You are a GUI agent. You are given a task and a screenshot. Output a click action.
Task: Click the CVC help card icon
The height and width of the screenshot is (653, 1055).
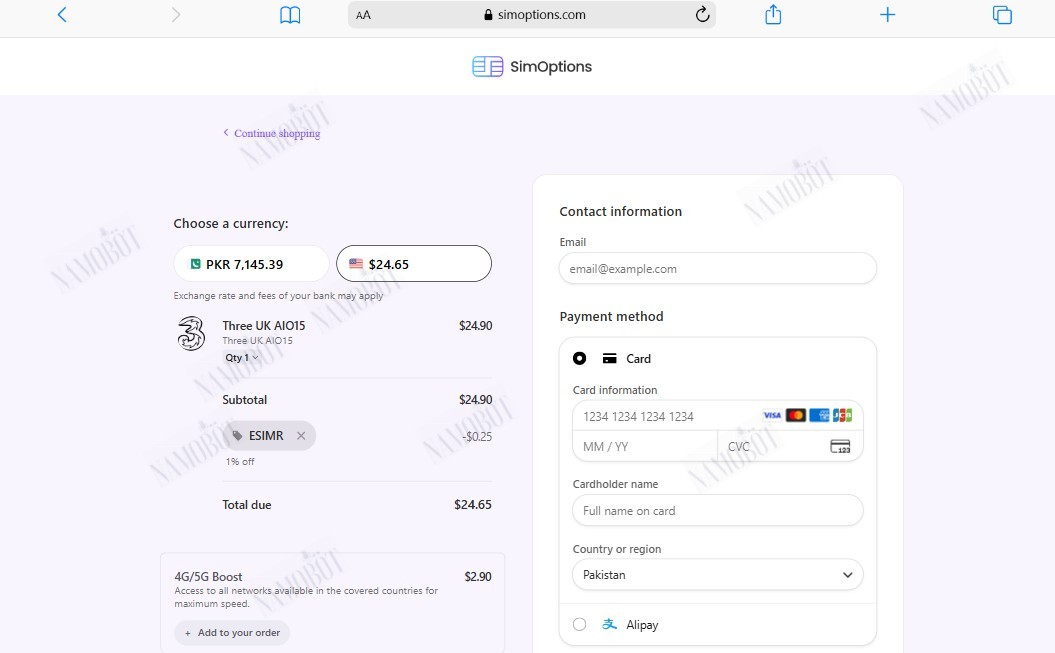click(x=840, y=447)
